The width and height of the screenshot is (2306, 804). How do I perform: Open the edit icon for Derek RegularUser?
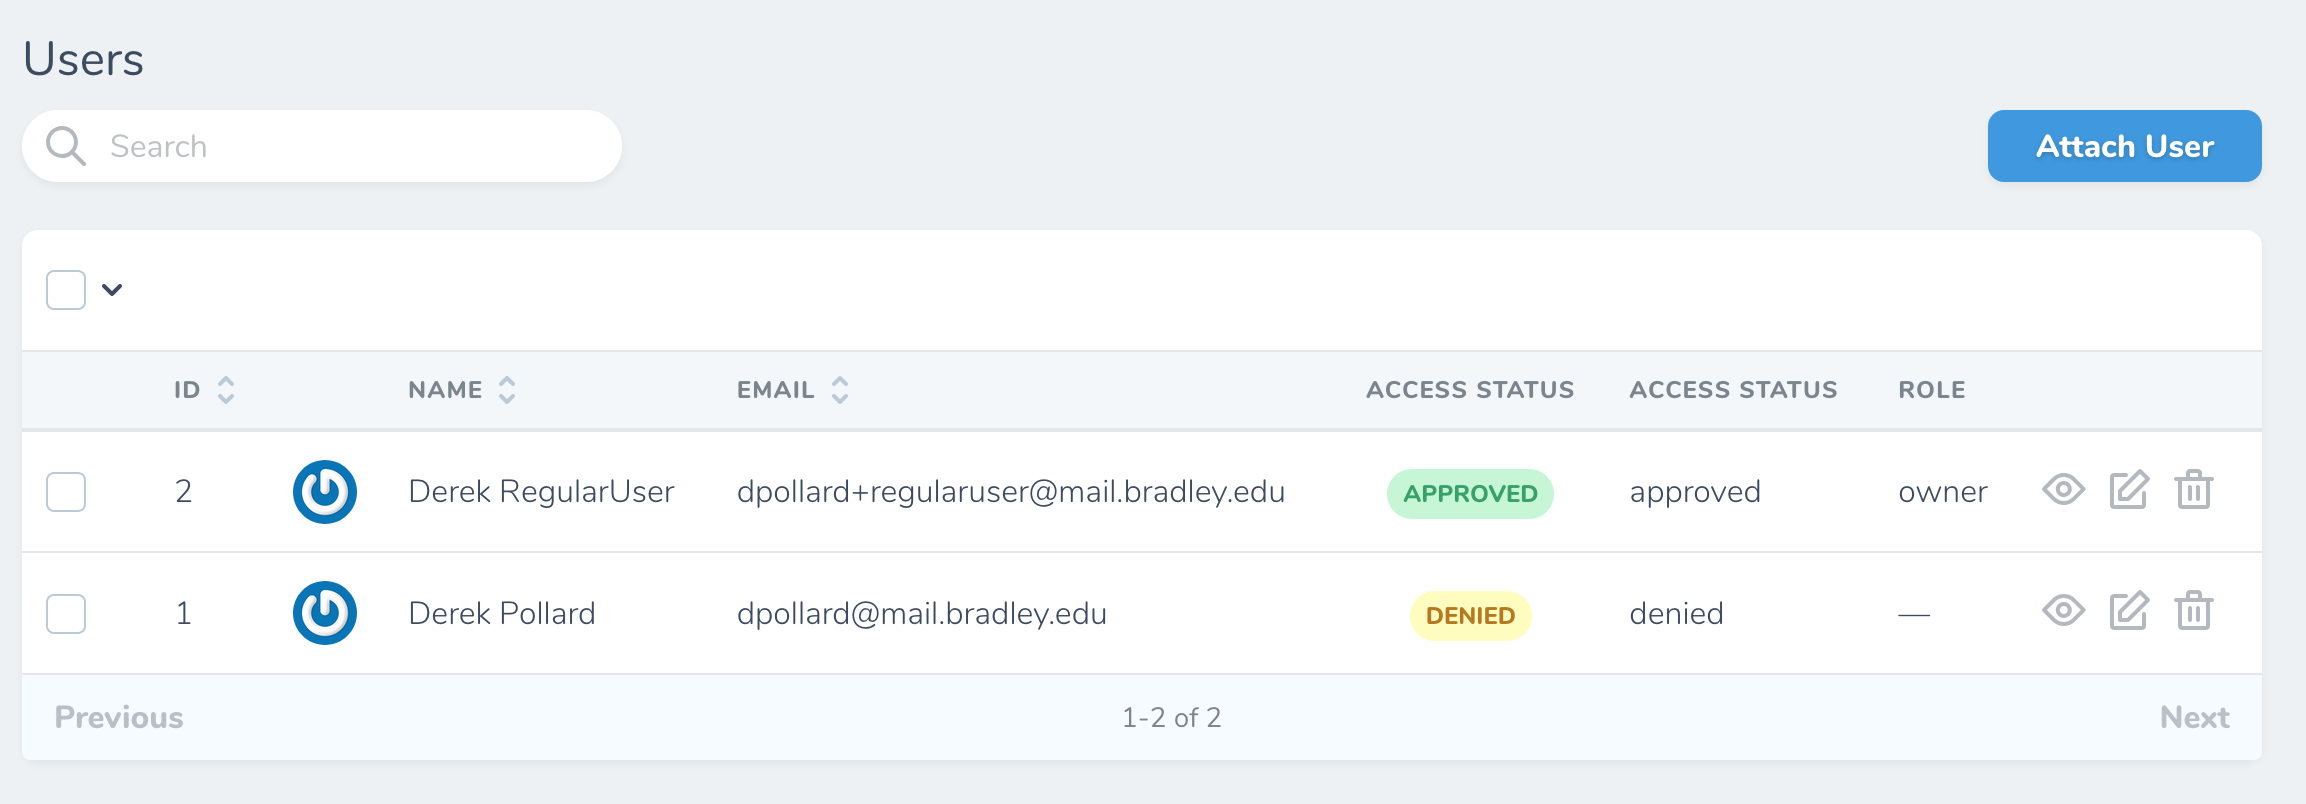click(x=2128, y=491)
